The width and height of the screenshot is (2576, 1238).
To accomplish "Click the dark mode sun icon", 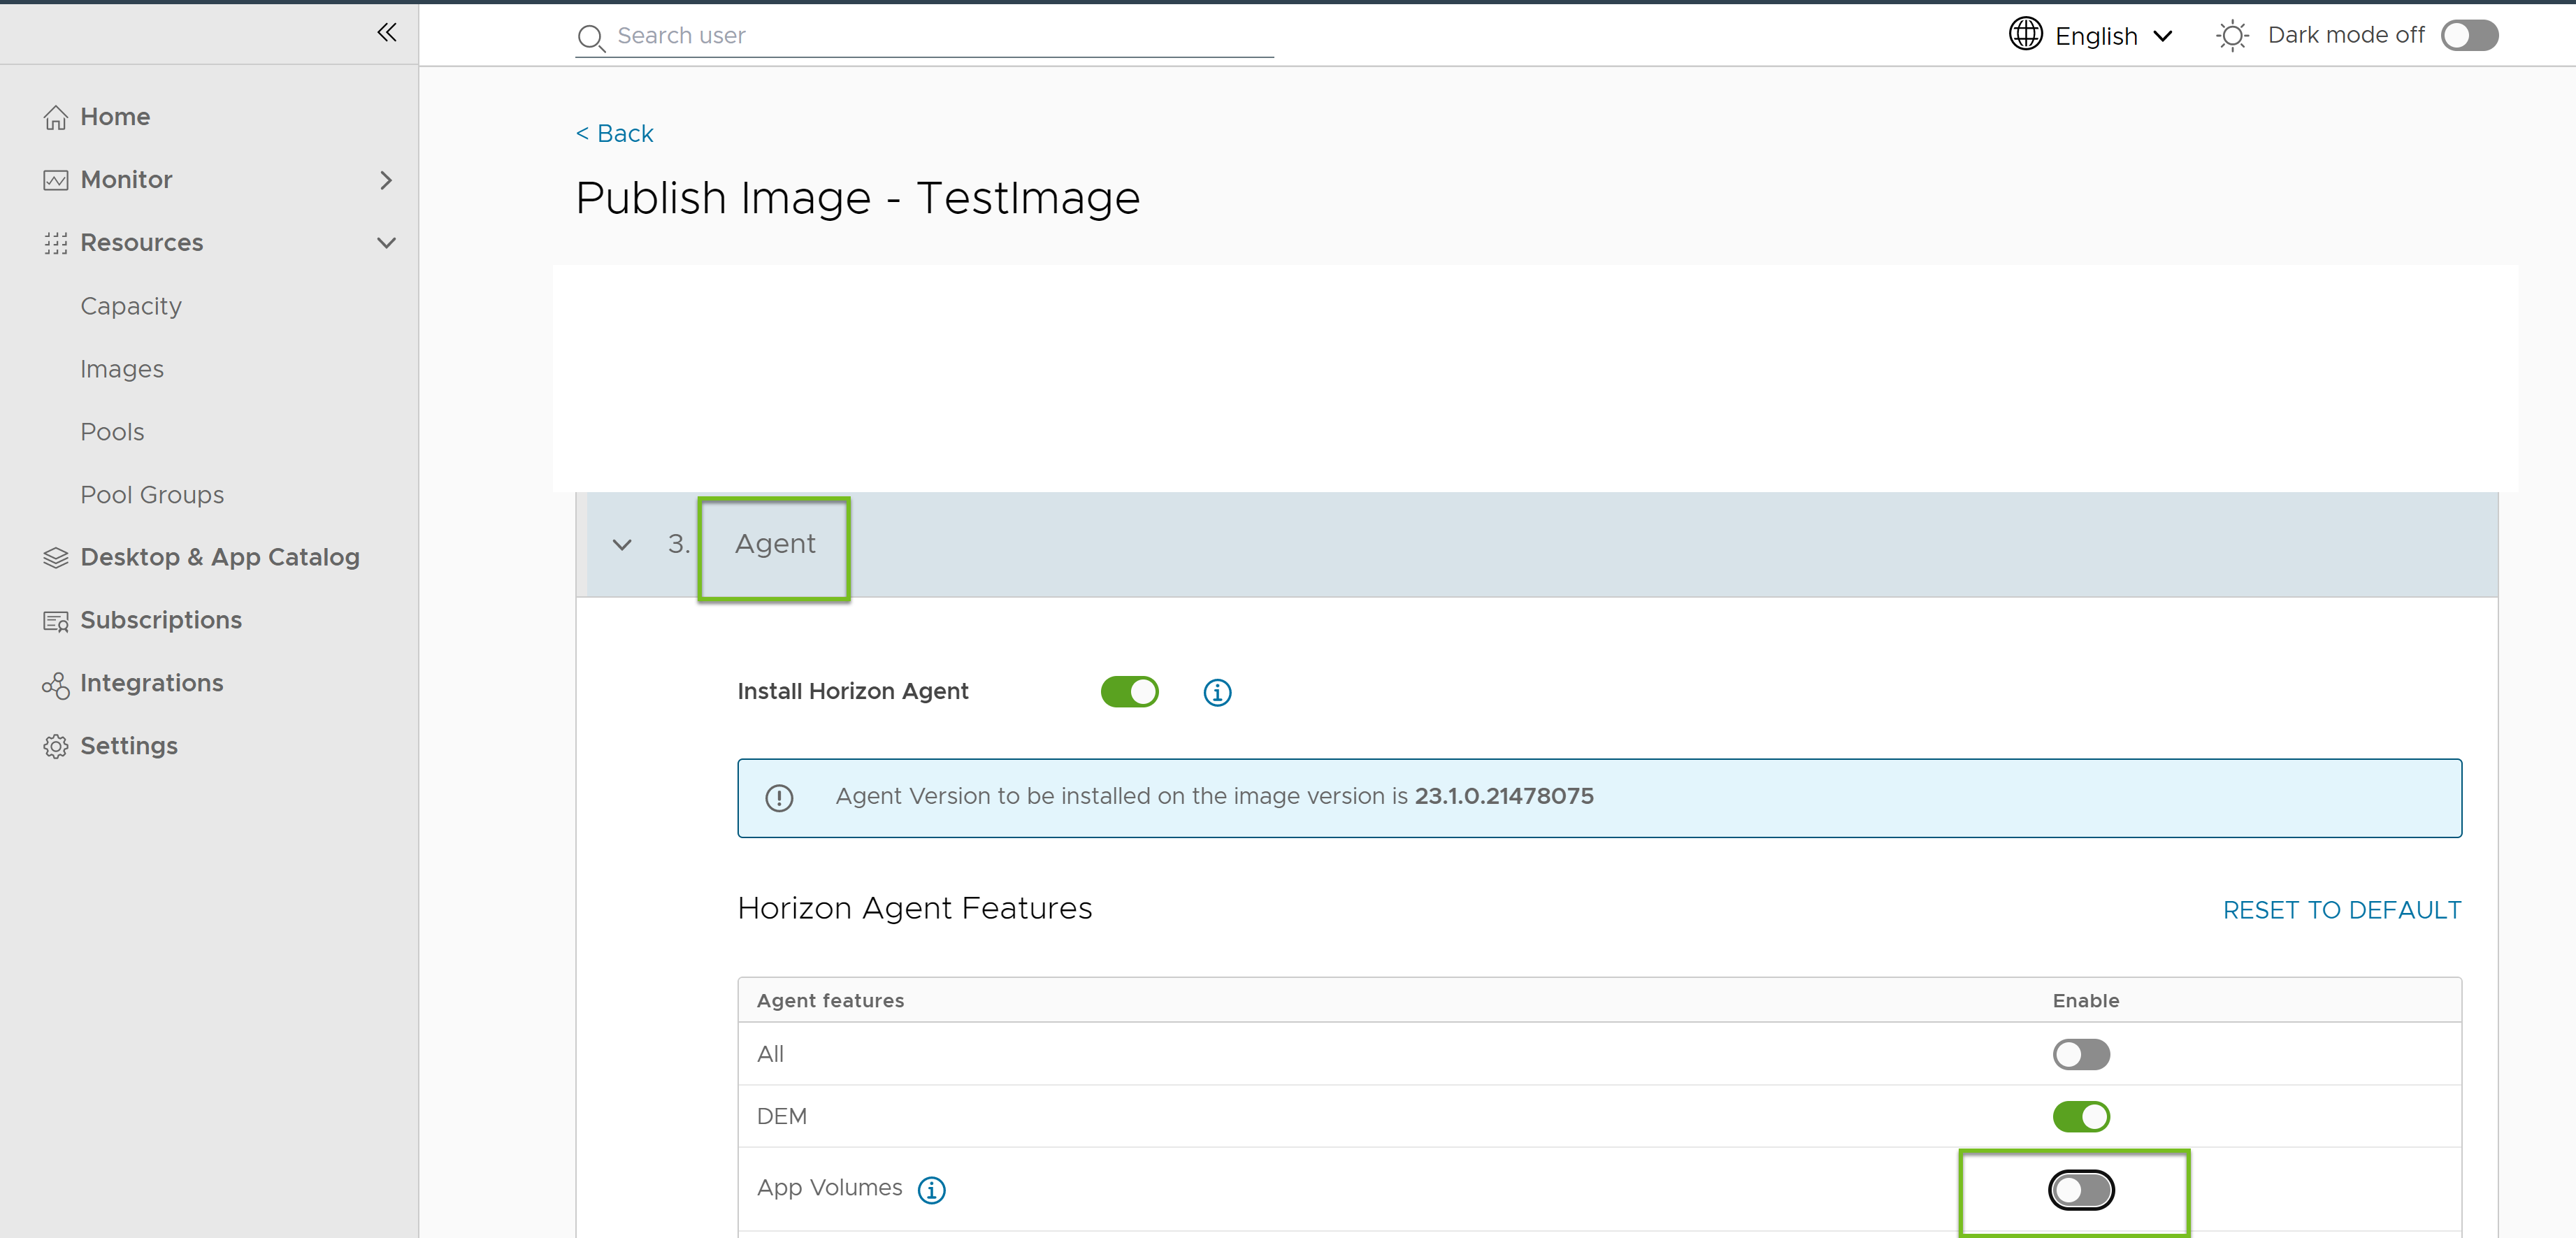I will click(2232, 36).
